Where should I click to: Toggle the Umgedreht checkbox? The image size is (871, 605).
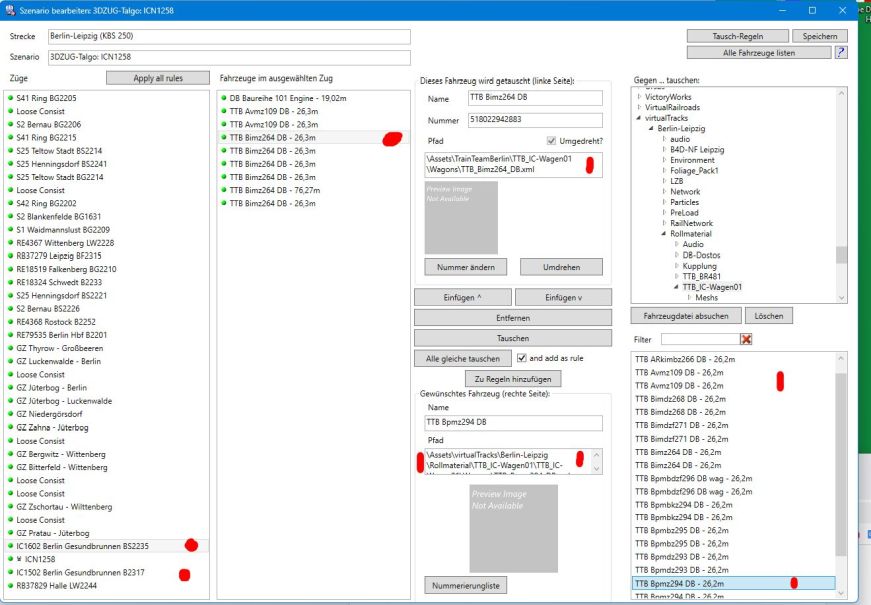coord(552,141)
